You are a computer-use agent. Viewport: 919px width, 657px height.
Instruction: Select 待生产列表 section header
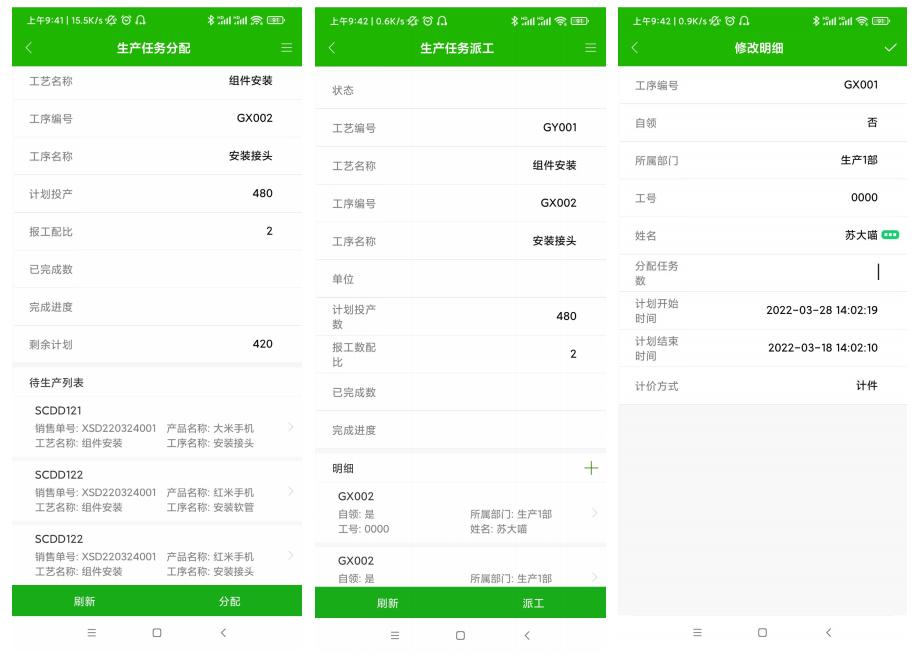[56, 382]
